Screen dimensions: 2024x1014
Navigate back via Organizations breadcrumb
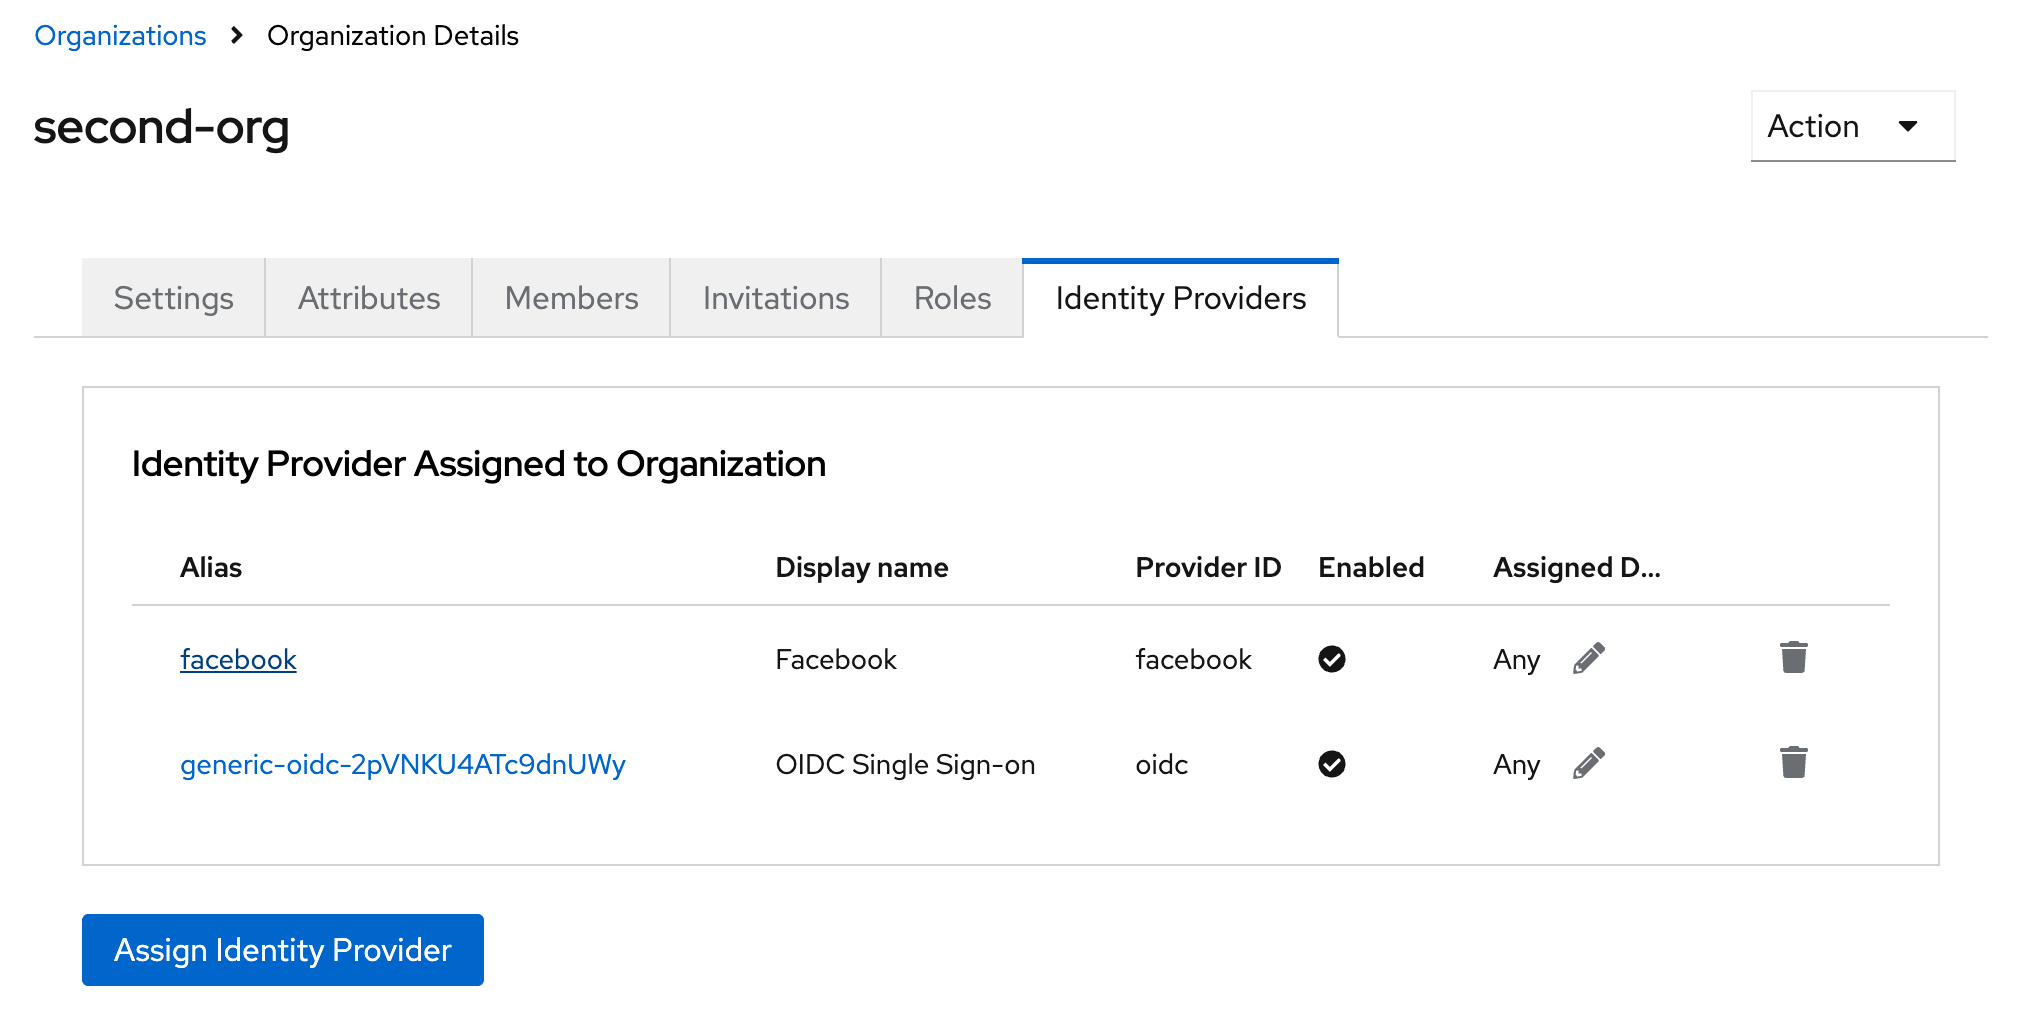point(120,35)
